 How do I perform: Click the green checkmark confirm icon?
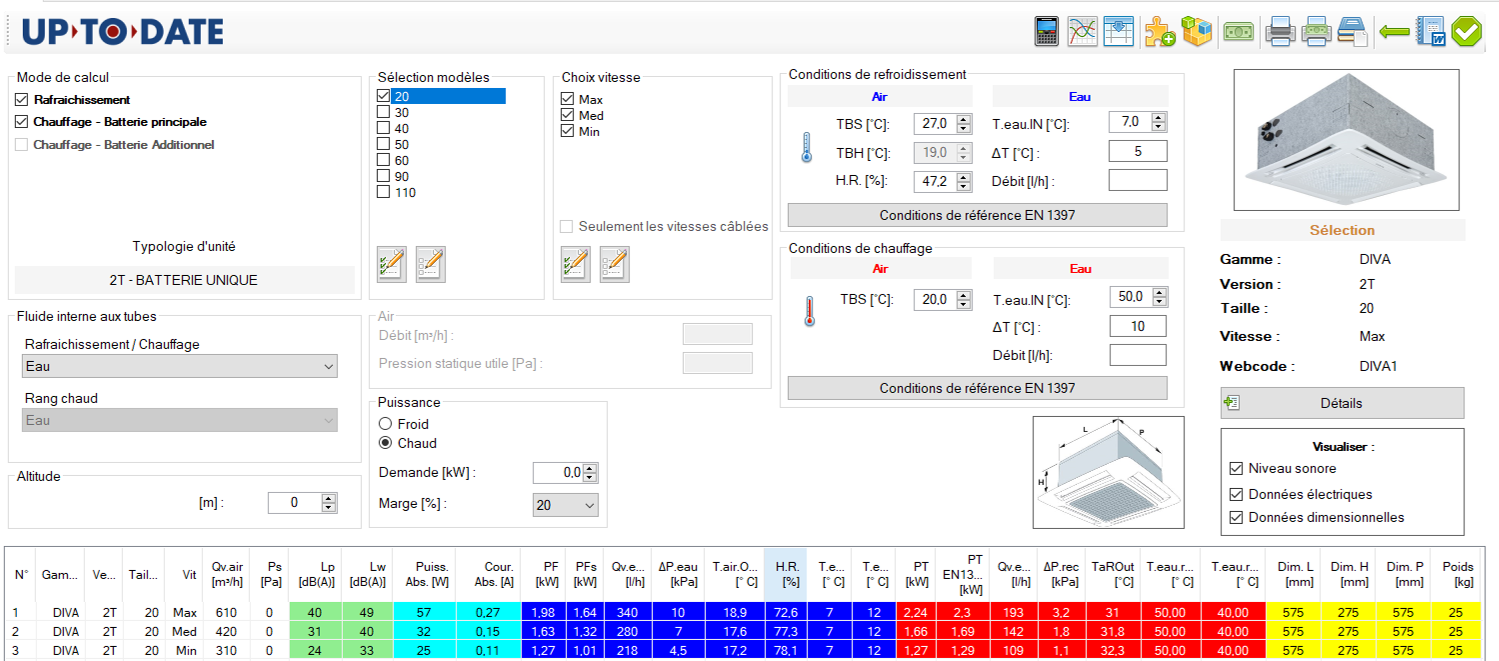coord(1467,31)
